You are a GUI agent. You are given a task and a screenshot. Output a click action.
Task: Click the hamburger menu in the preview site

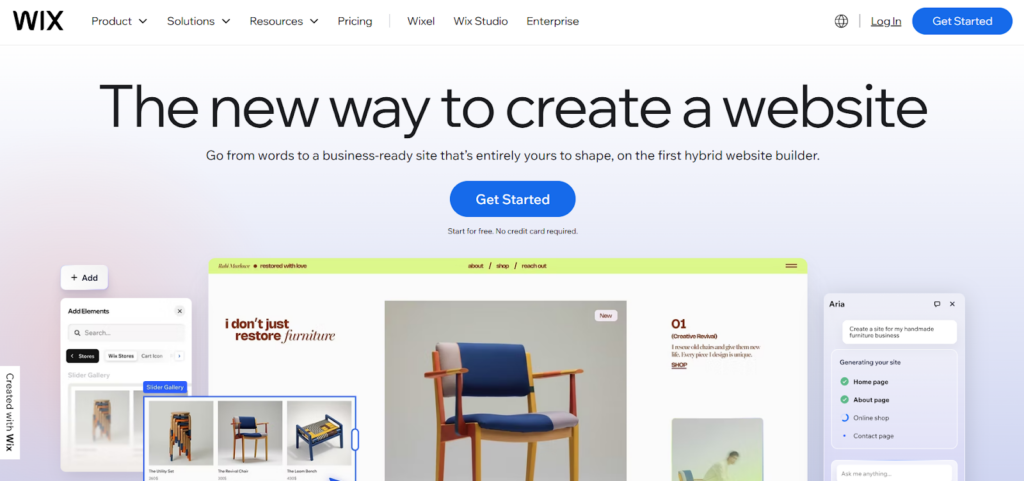pos(791,266)
